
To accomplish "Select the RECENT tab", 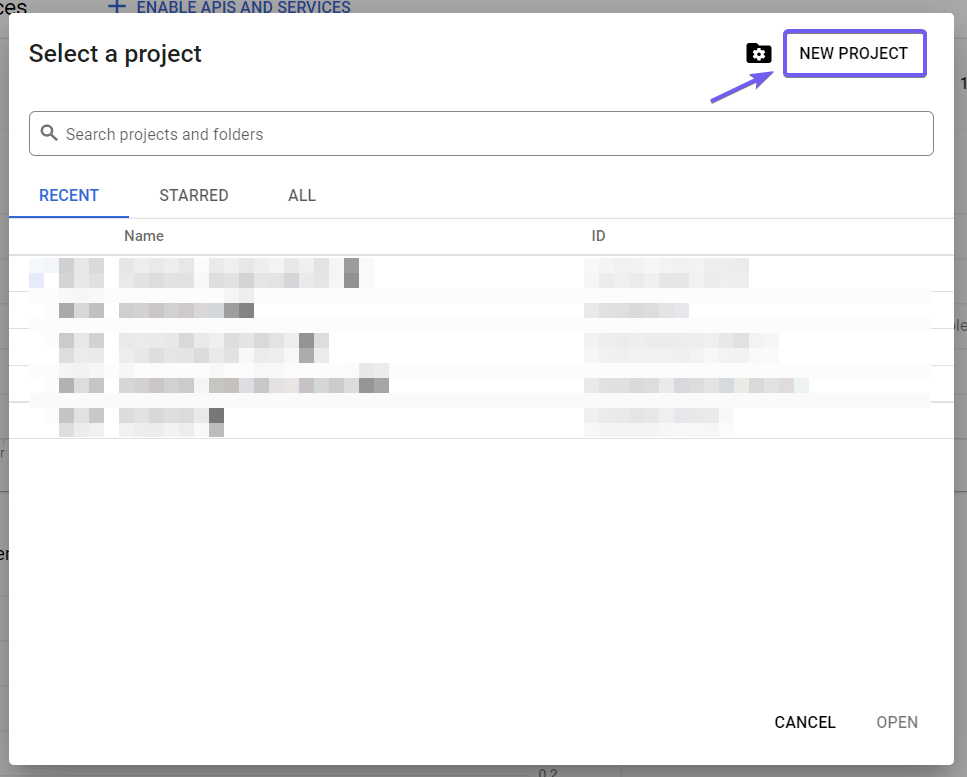I will click(x=68, y=195).
